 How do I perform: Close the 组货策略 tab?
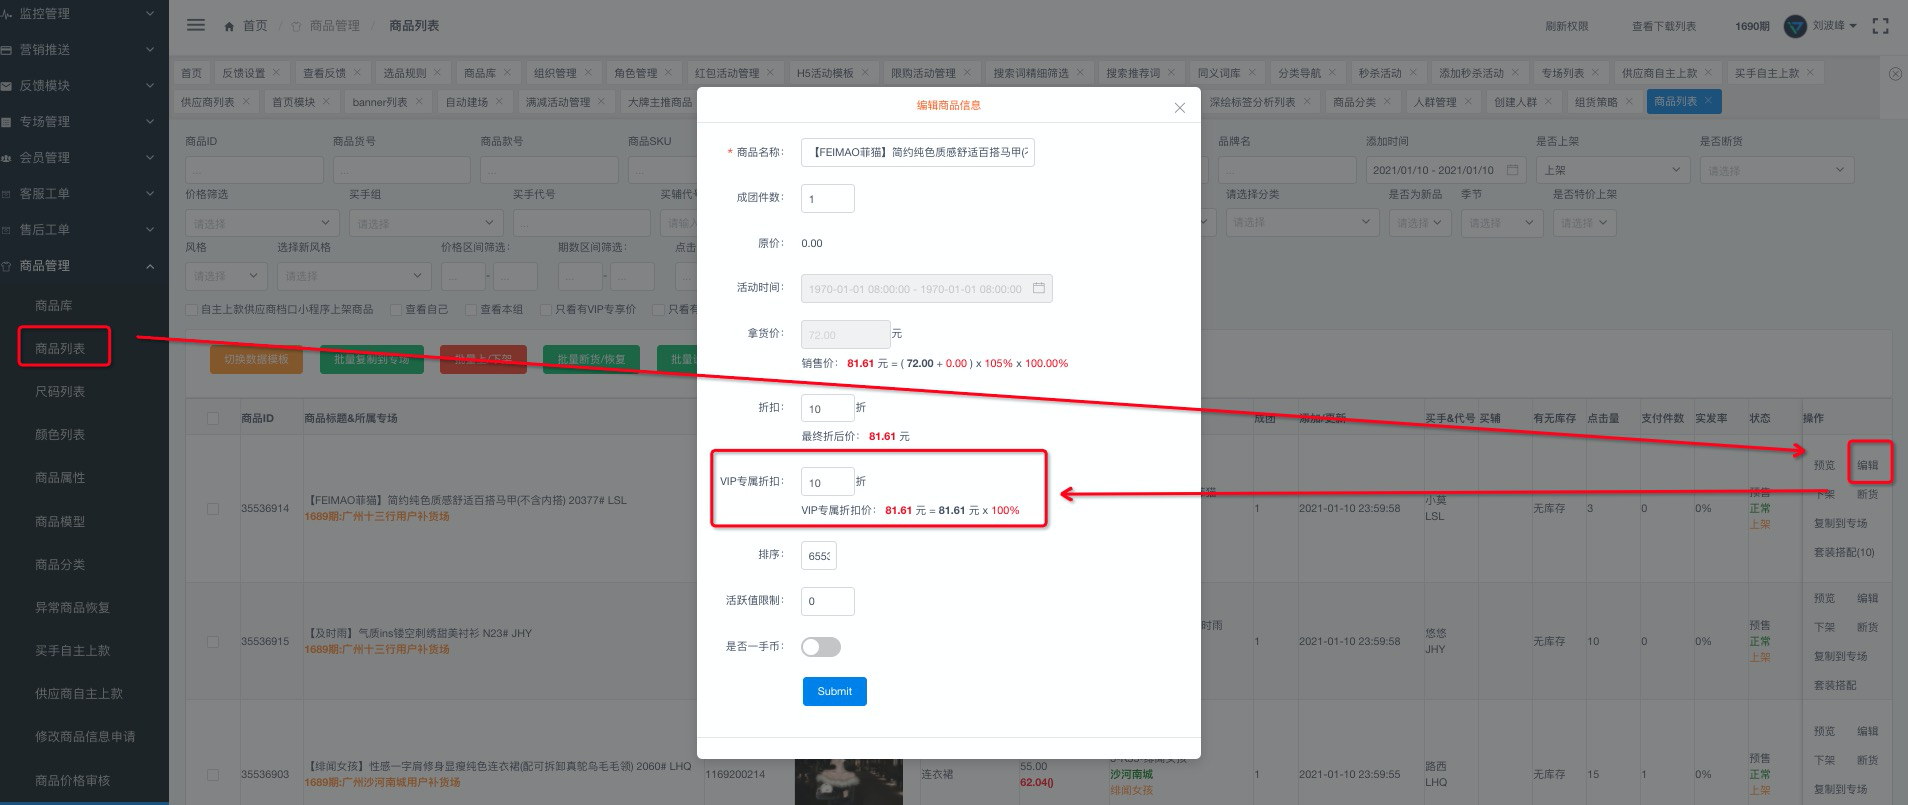[x=1629, y=101]
